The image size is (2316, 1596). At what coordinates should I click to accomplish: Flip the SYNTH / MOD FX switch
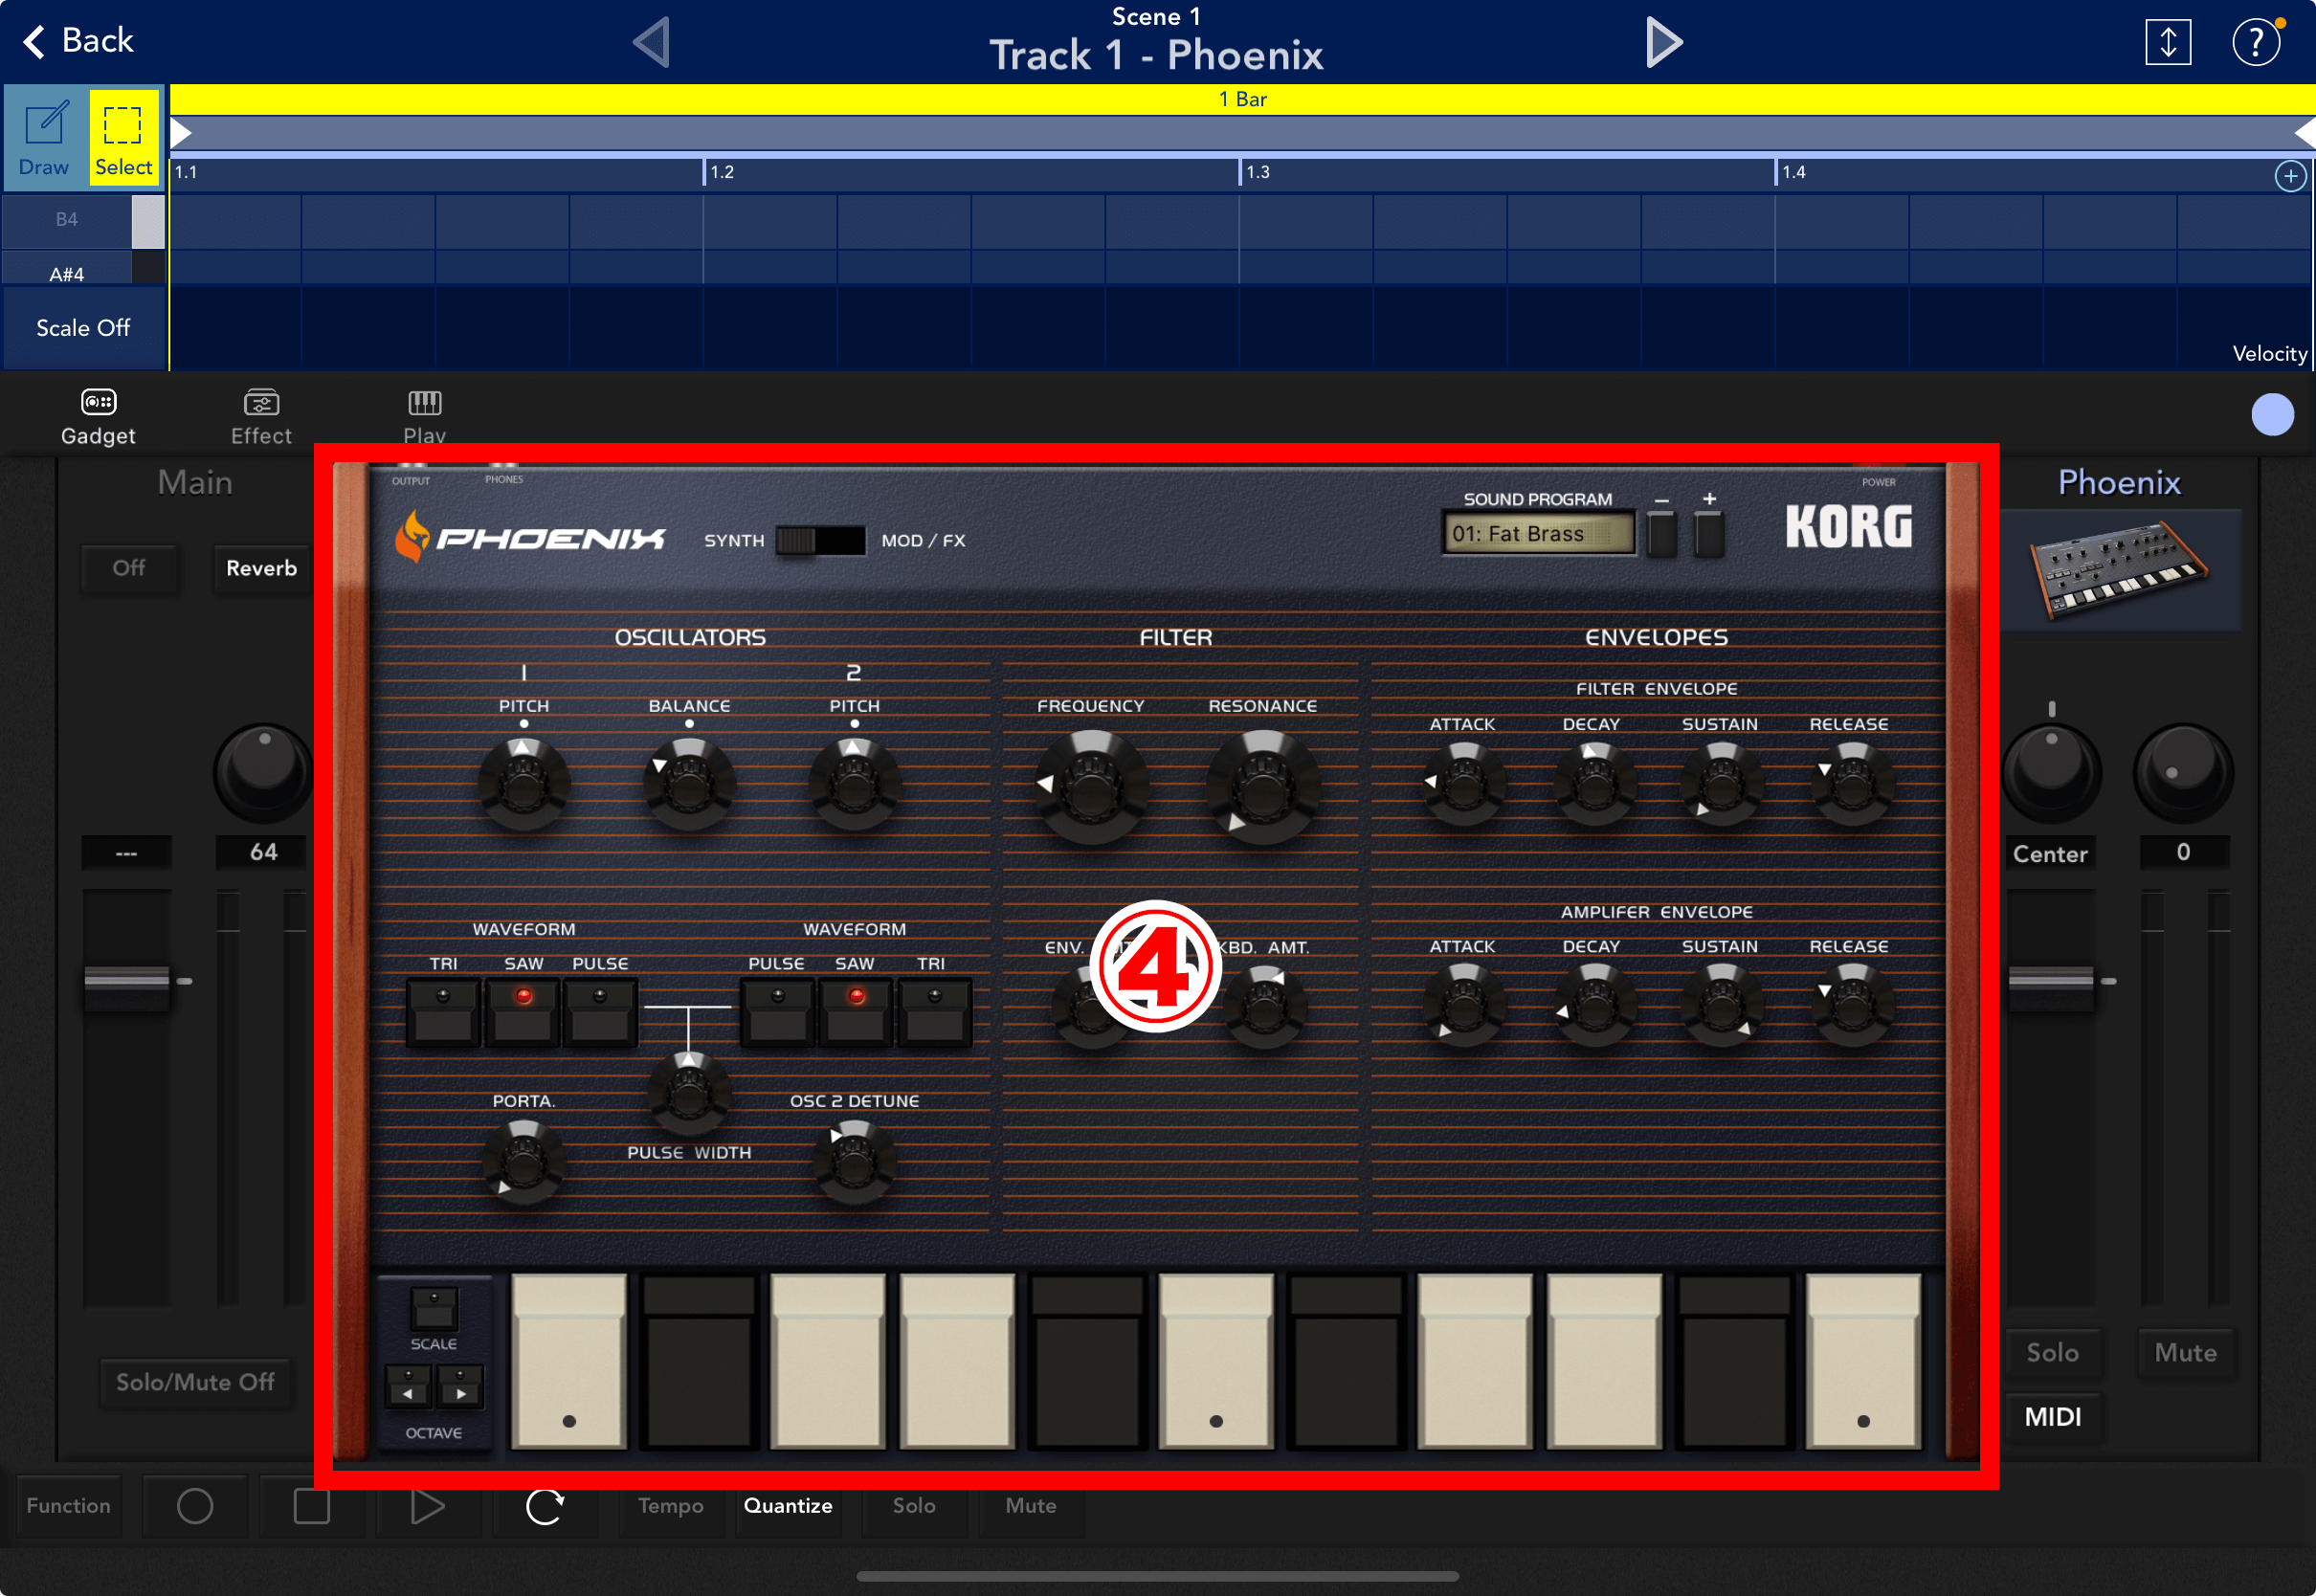(820, 540)
